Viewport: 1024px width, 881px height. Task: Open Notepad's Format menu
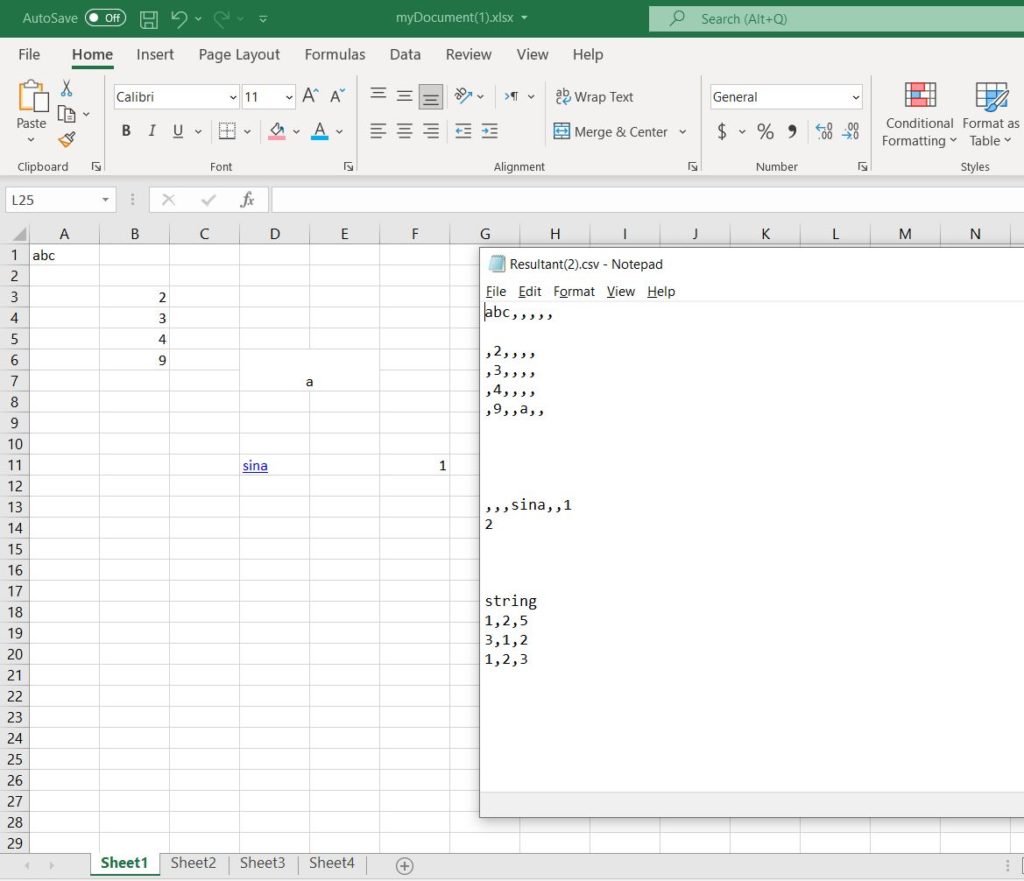coord(573,291)
